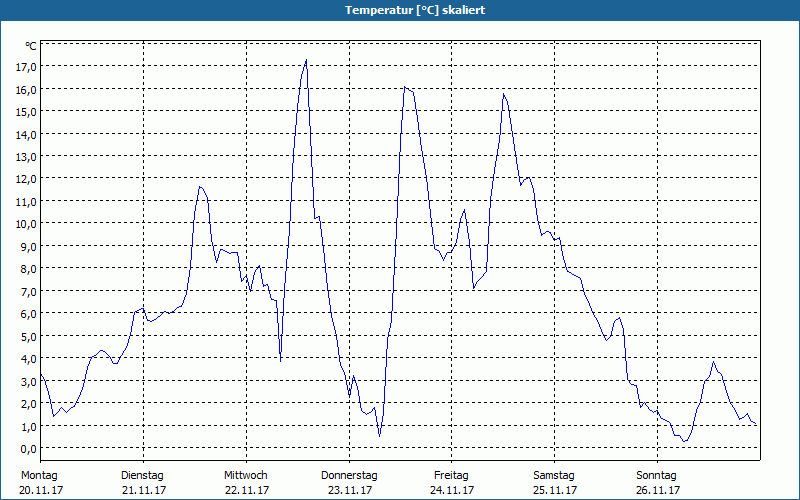This screenshot has width=800, height=500.
Task: Click the date '25.11.17'
Action: [x=555, y=490]
